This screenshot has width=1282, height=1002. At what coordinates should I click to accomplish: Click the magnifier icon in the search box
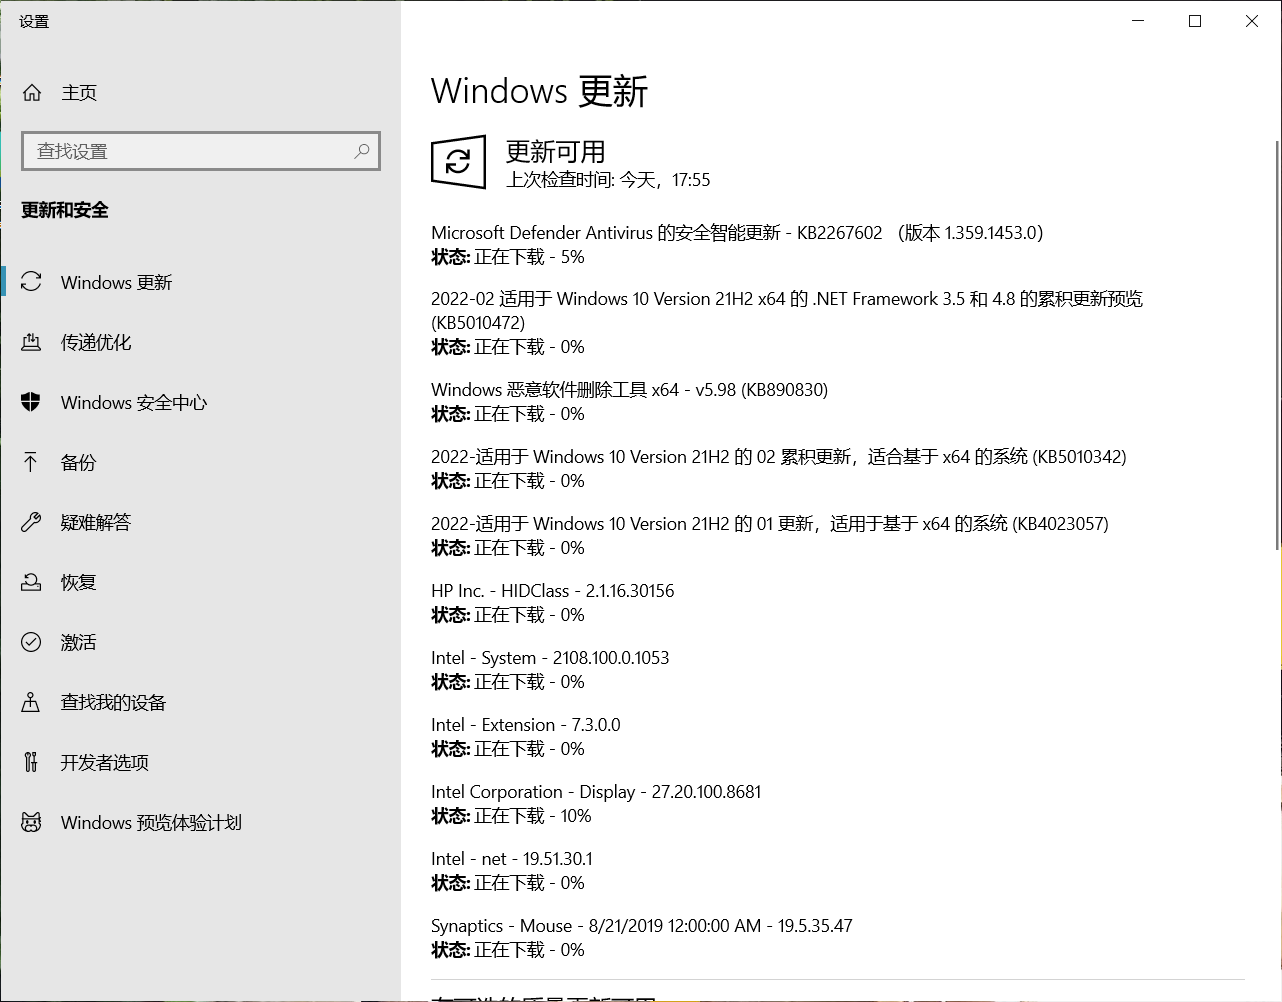click(x=362, y=151)
